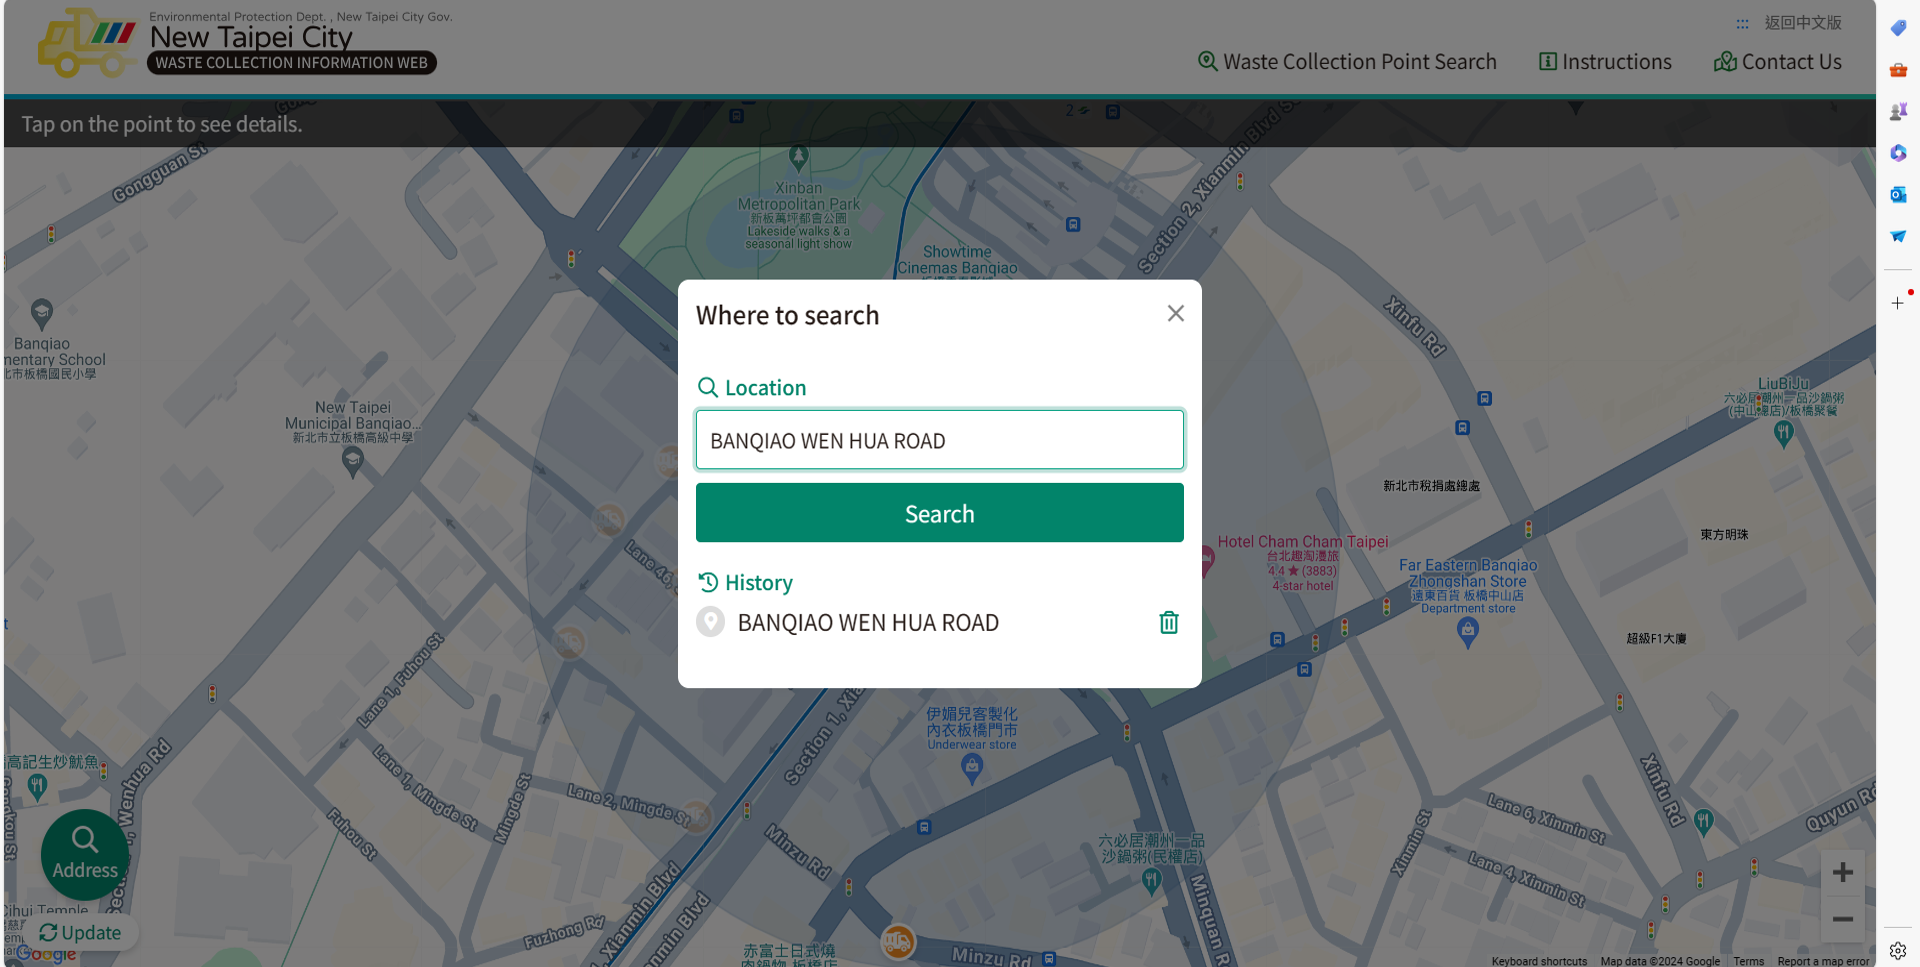Open the Instructions page

[1605, 62]
